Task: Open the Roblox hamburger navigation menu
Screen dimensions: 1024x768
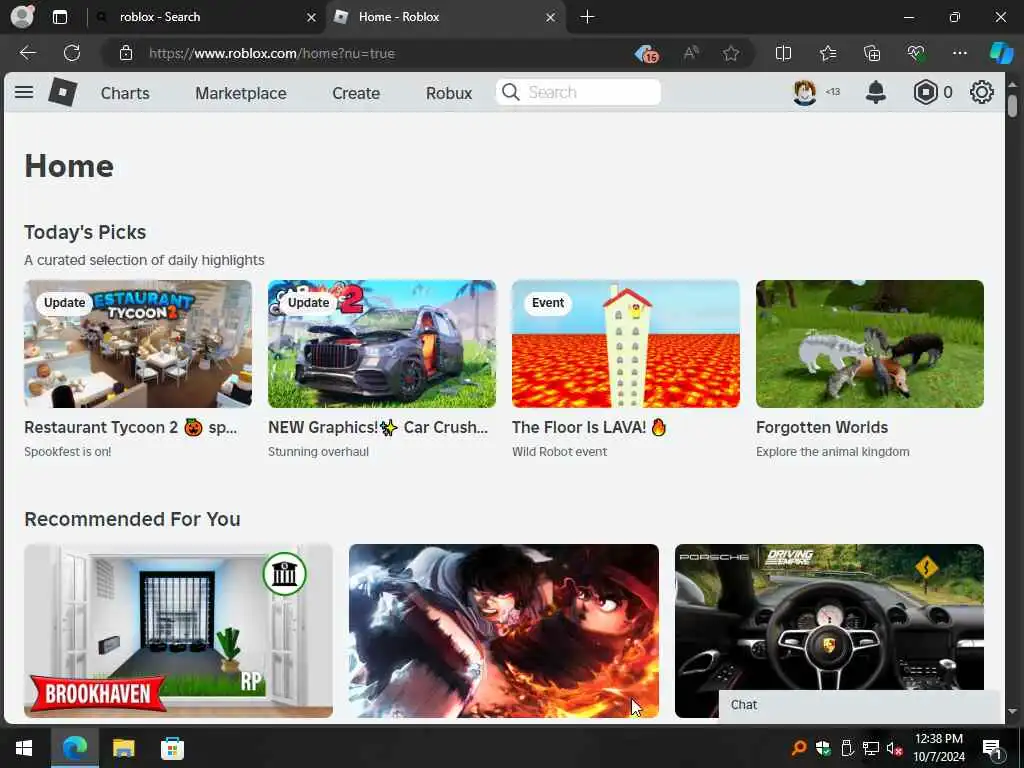Action: (24, 92)
